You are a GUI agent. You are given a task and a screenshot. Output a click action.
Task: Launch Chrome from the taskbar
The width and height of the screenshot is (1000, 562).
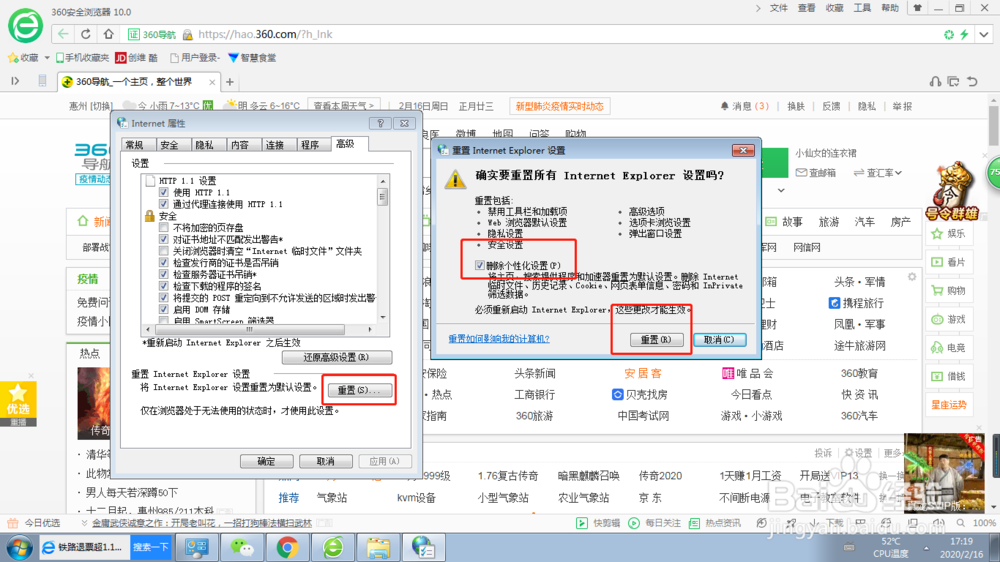[x=287, y=547]
